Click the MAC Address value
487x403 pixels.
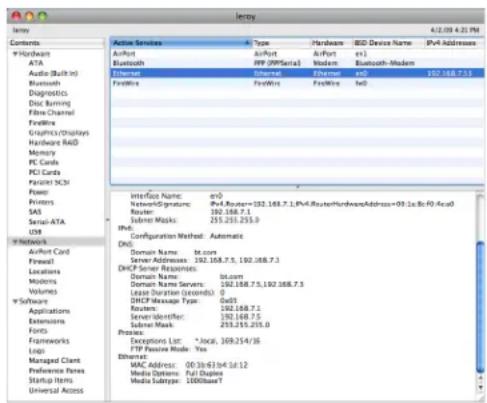217,365
